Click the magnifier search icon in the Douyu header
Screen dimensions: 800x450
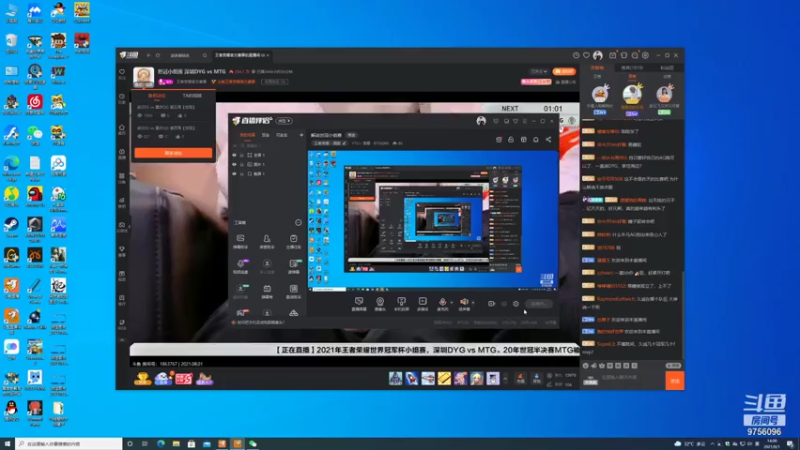point(205,55)
